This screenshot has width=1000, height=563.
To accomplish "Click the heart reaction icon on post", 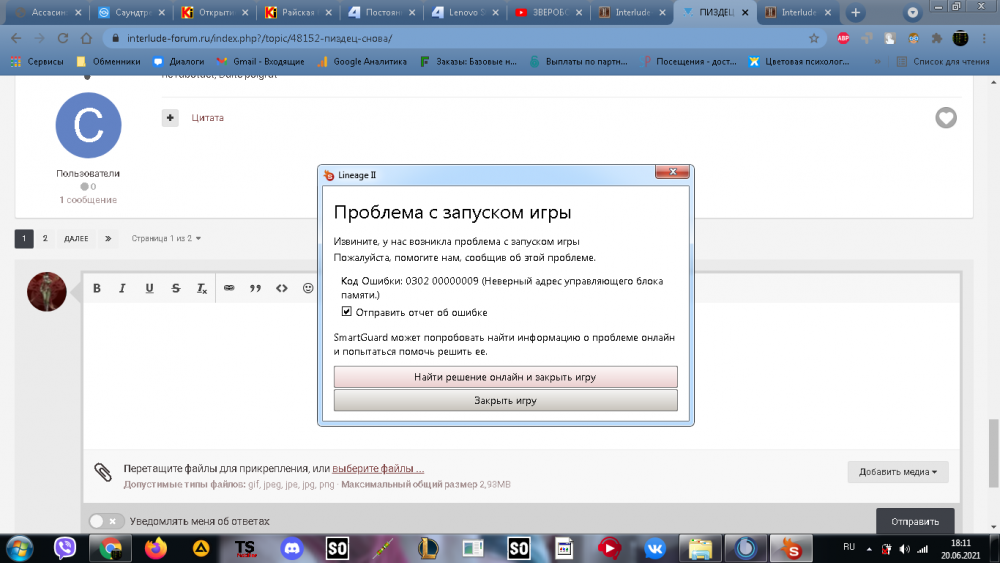I will tap(946, 117).
